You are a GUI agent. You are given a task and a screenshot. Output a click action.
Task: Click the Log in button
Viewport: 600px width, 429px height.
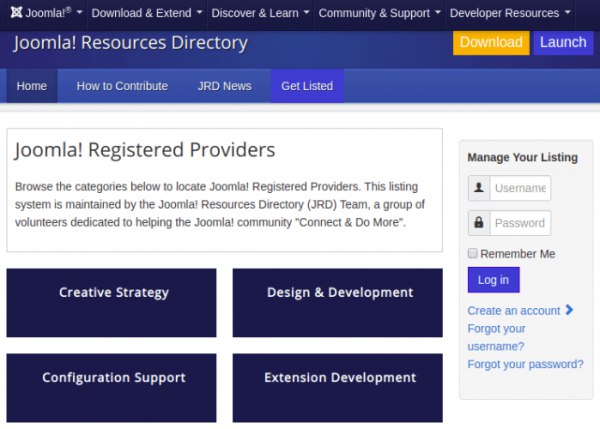493,280
